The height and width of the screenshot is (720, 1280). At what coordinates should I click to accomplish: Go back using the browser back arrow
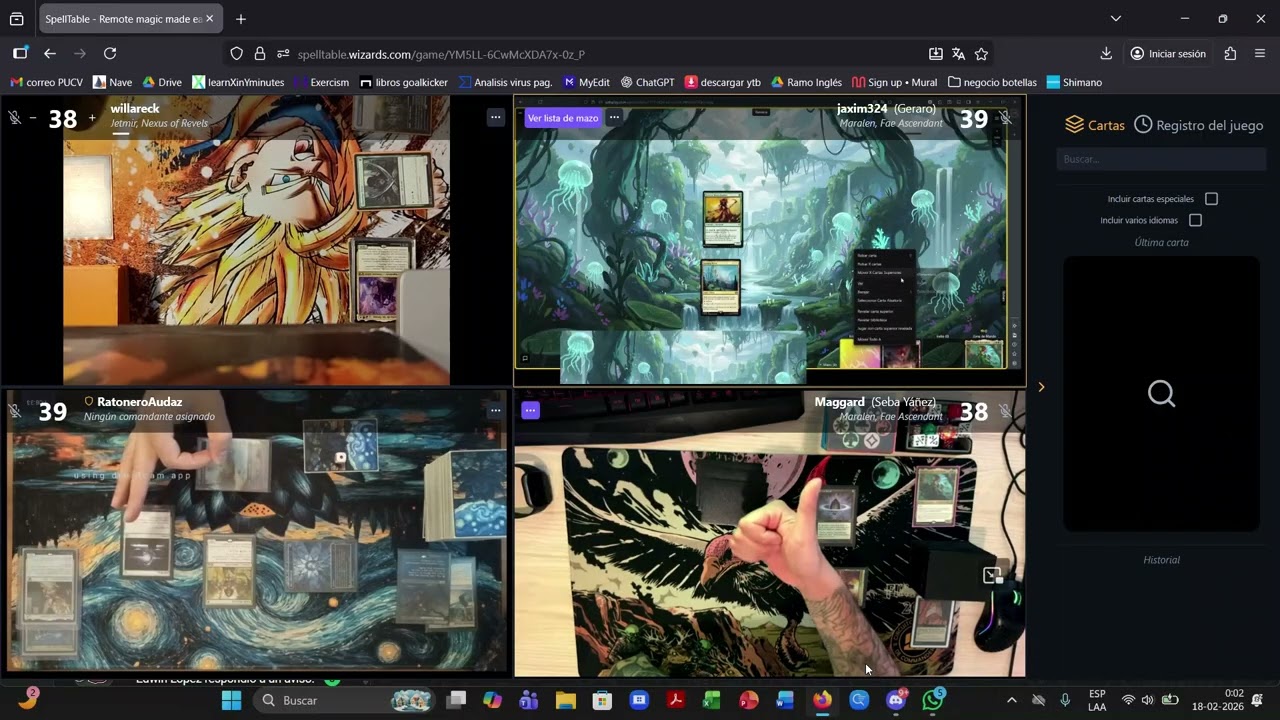coord(50,54)
